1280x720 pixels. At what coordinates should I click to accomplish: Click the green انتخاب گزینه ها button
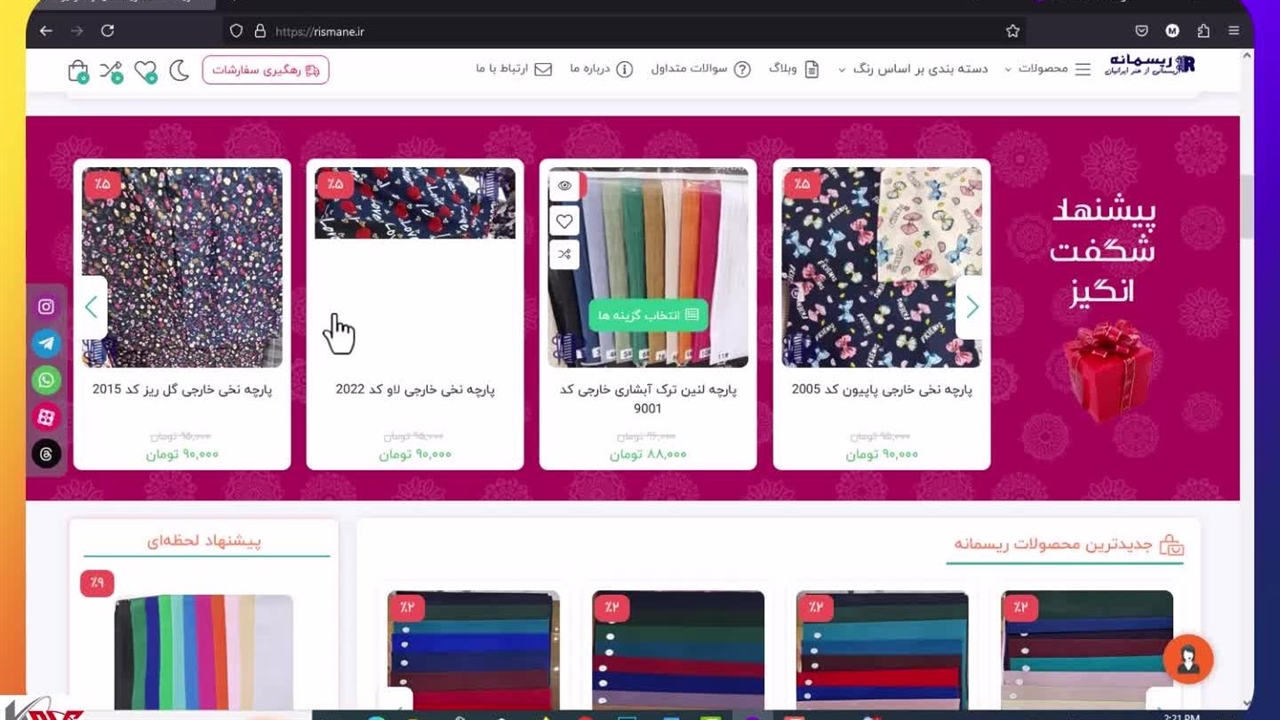pyautogui.click(x=648, y=315)
